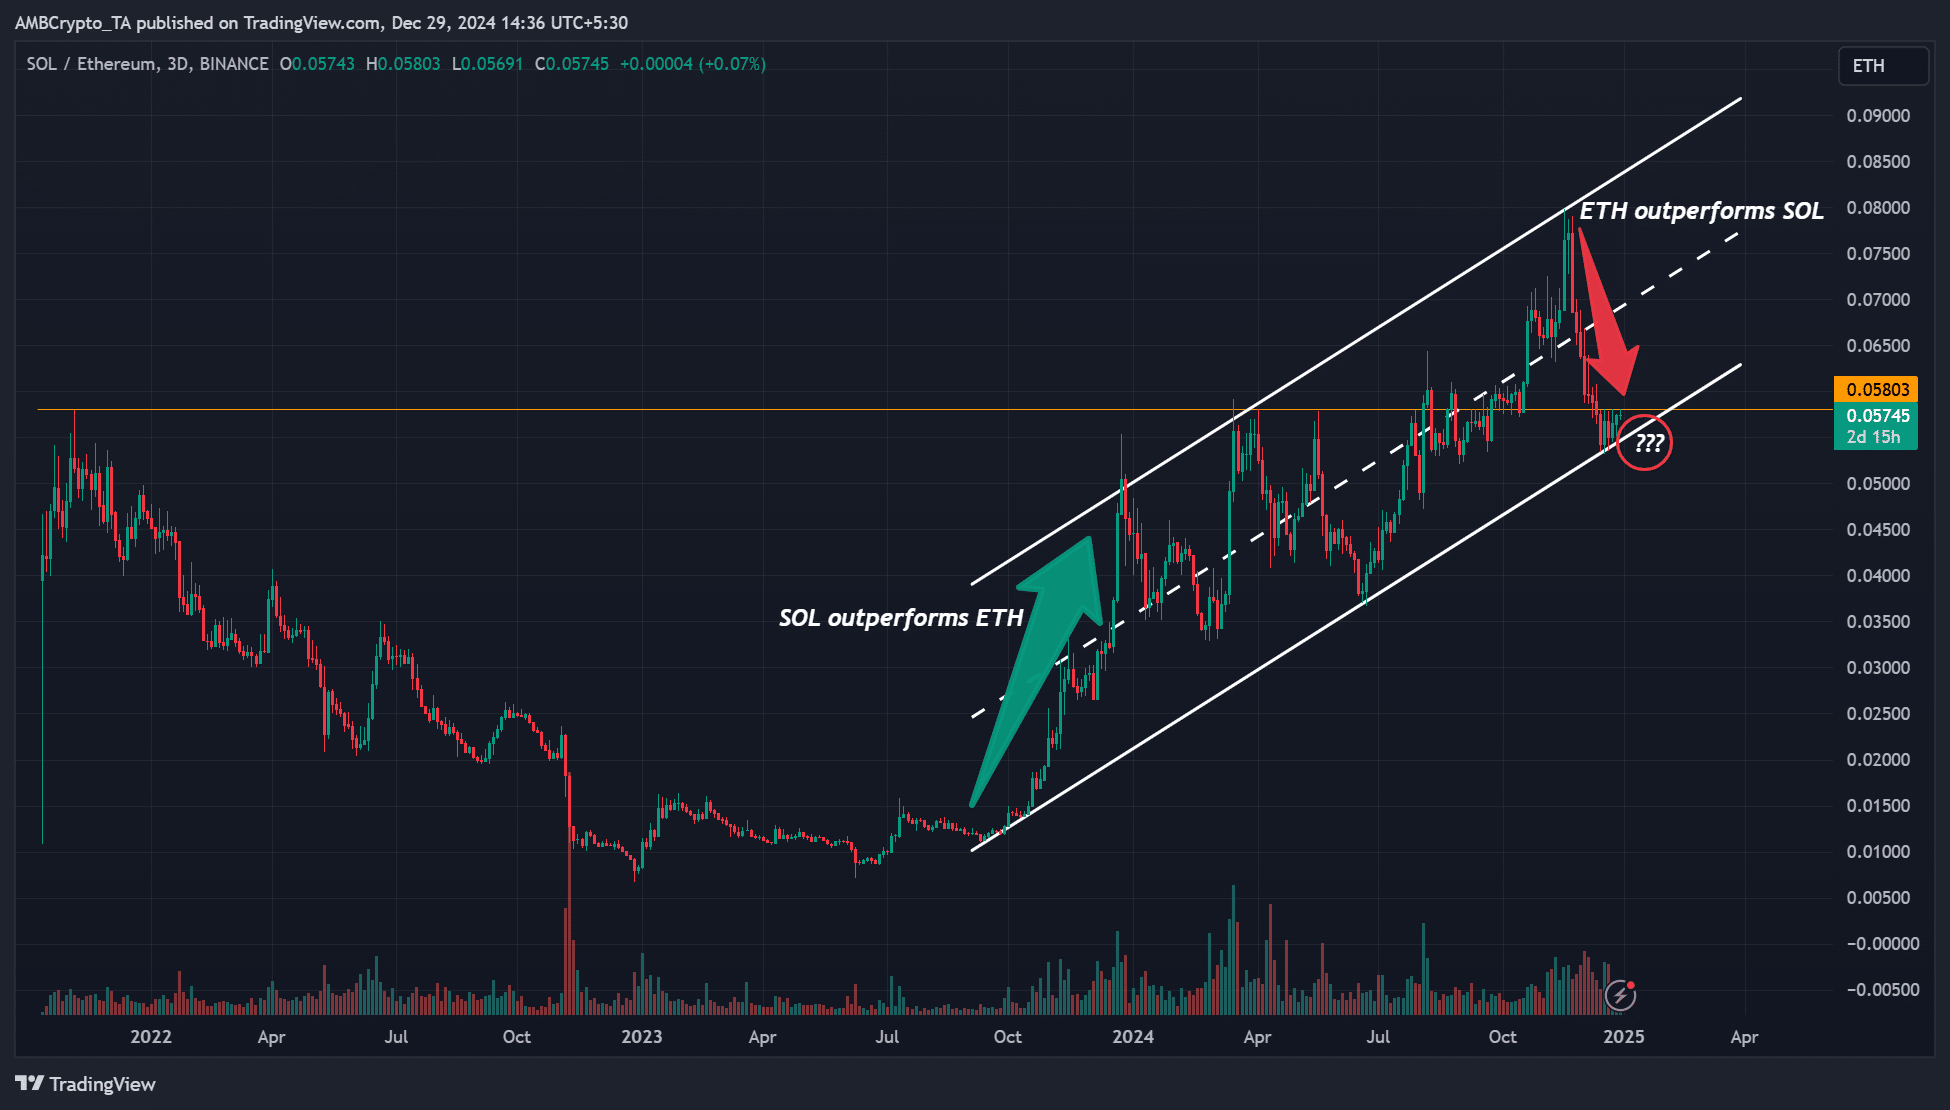Click the C0.05745 close value

pos(571,64)
